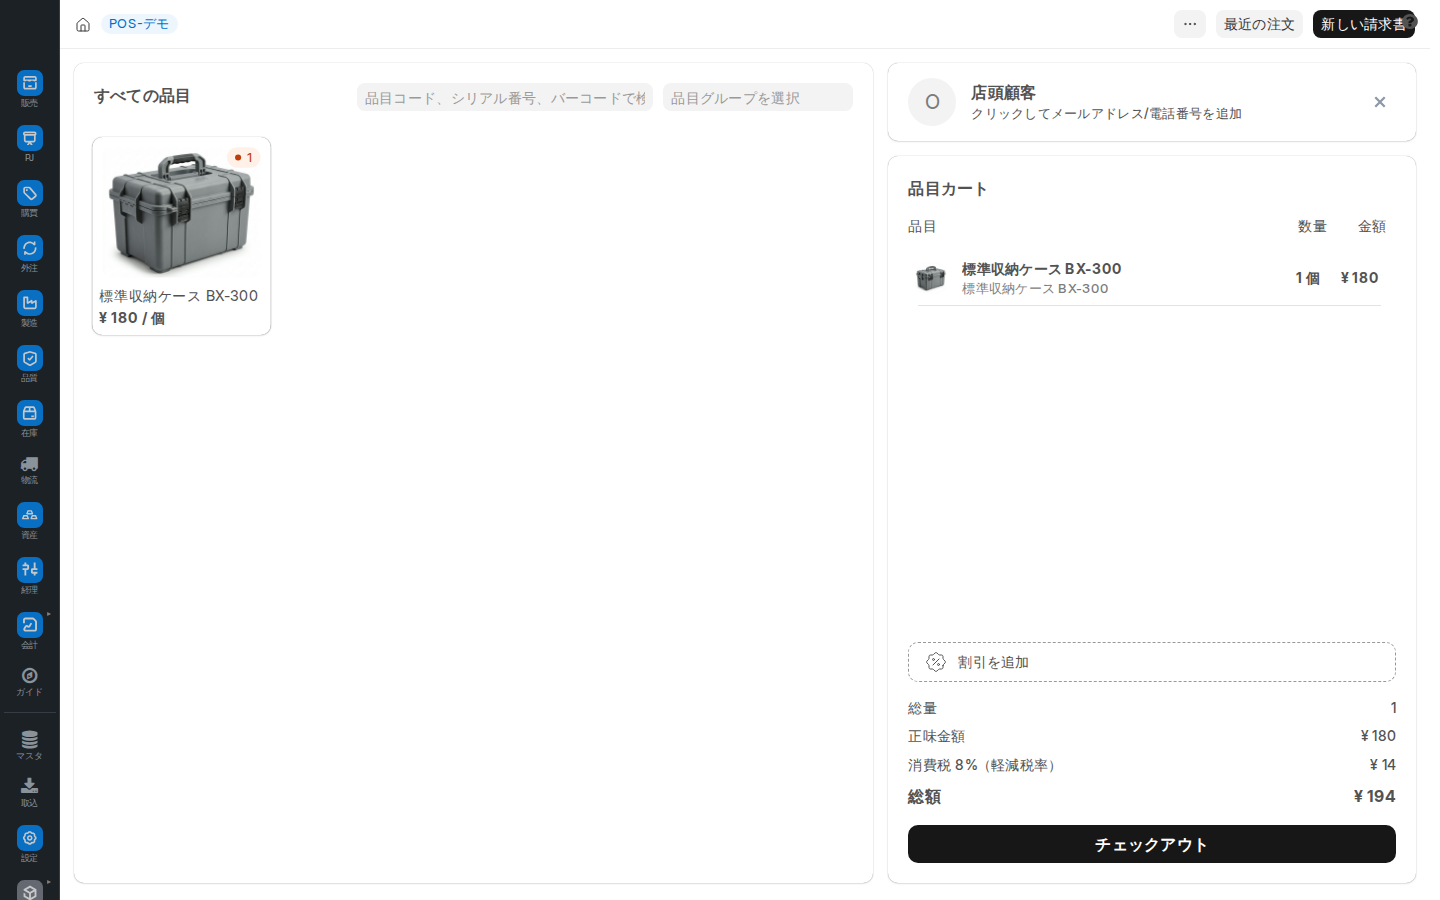
Task: Click the 品目カート heading
Action: pyautogui.click(x=948, y=189)
